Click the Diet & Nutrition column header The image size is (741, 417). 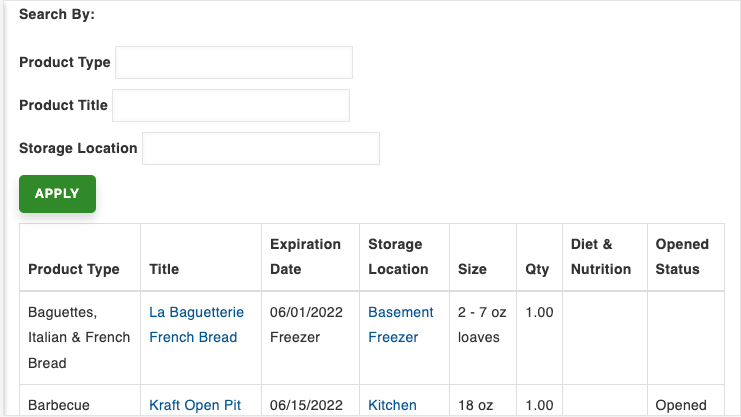pos(601,257)
